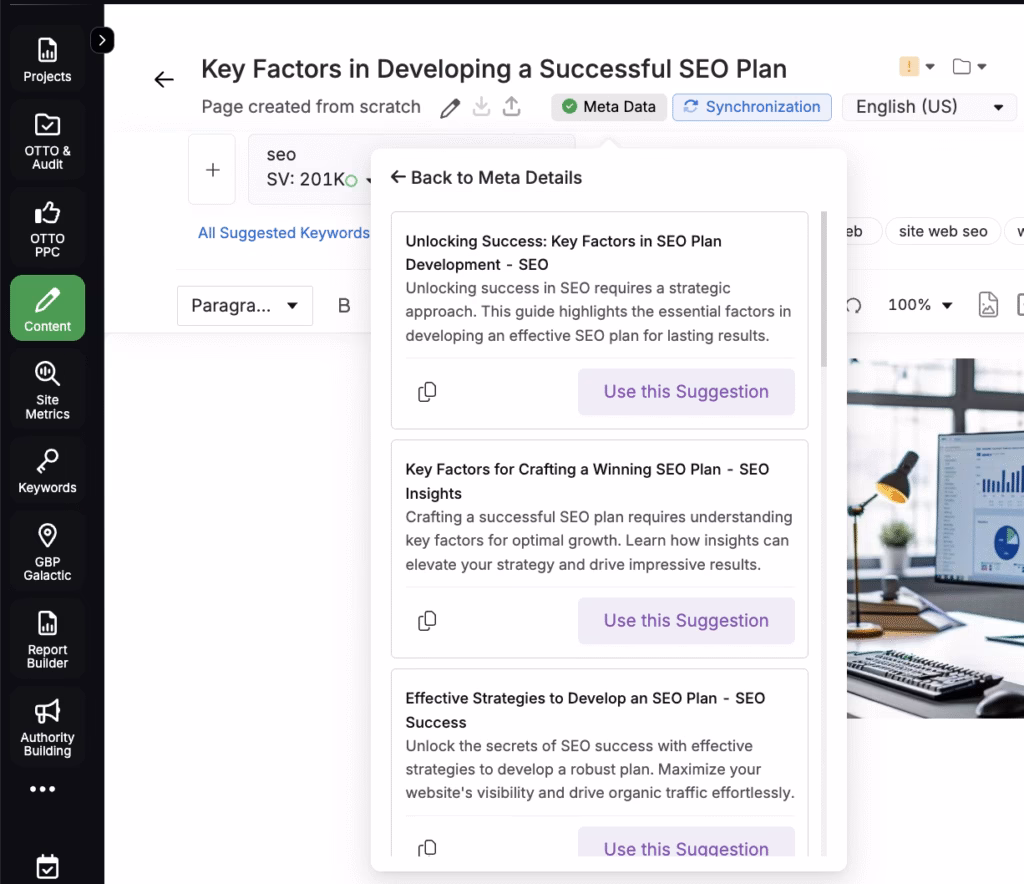Open Projects in the sidebar

(47, 59)
